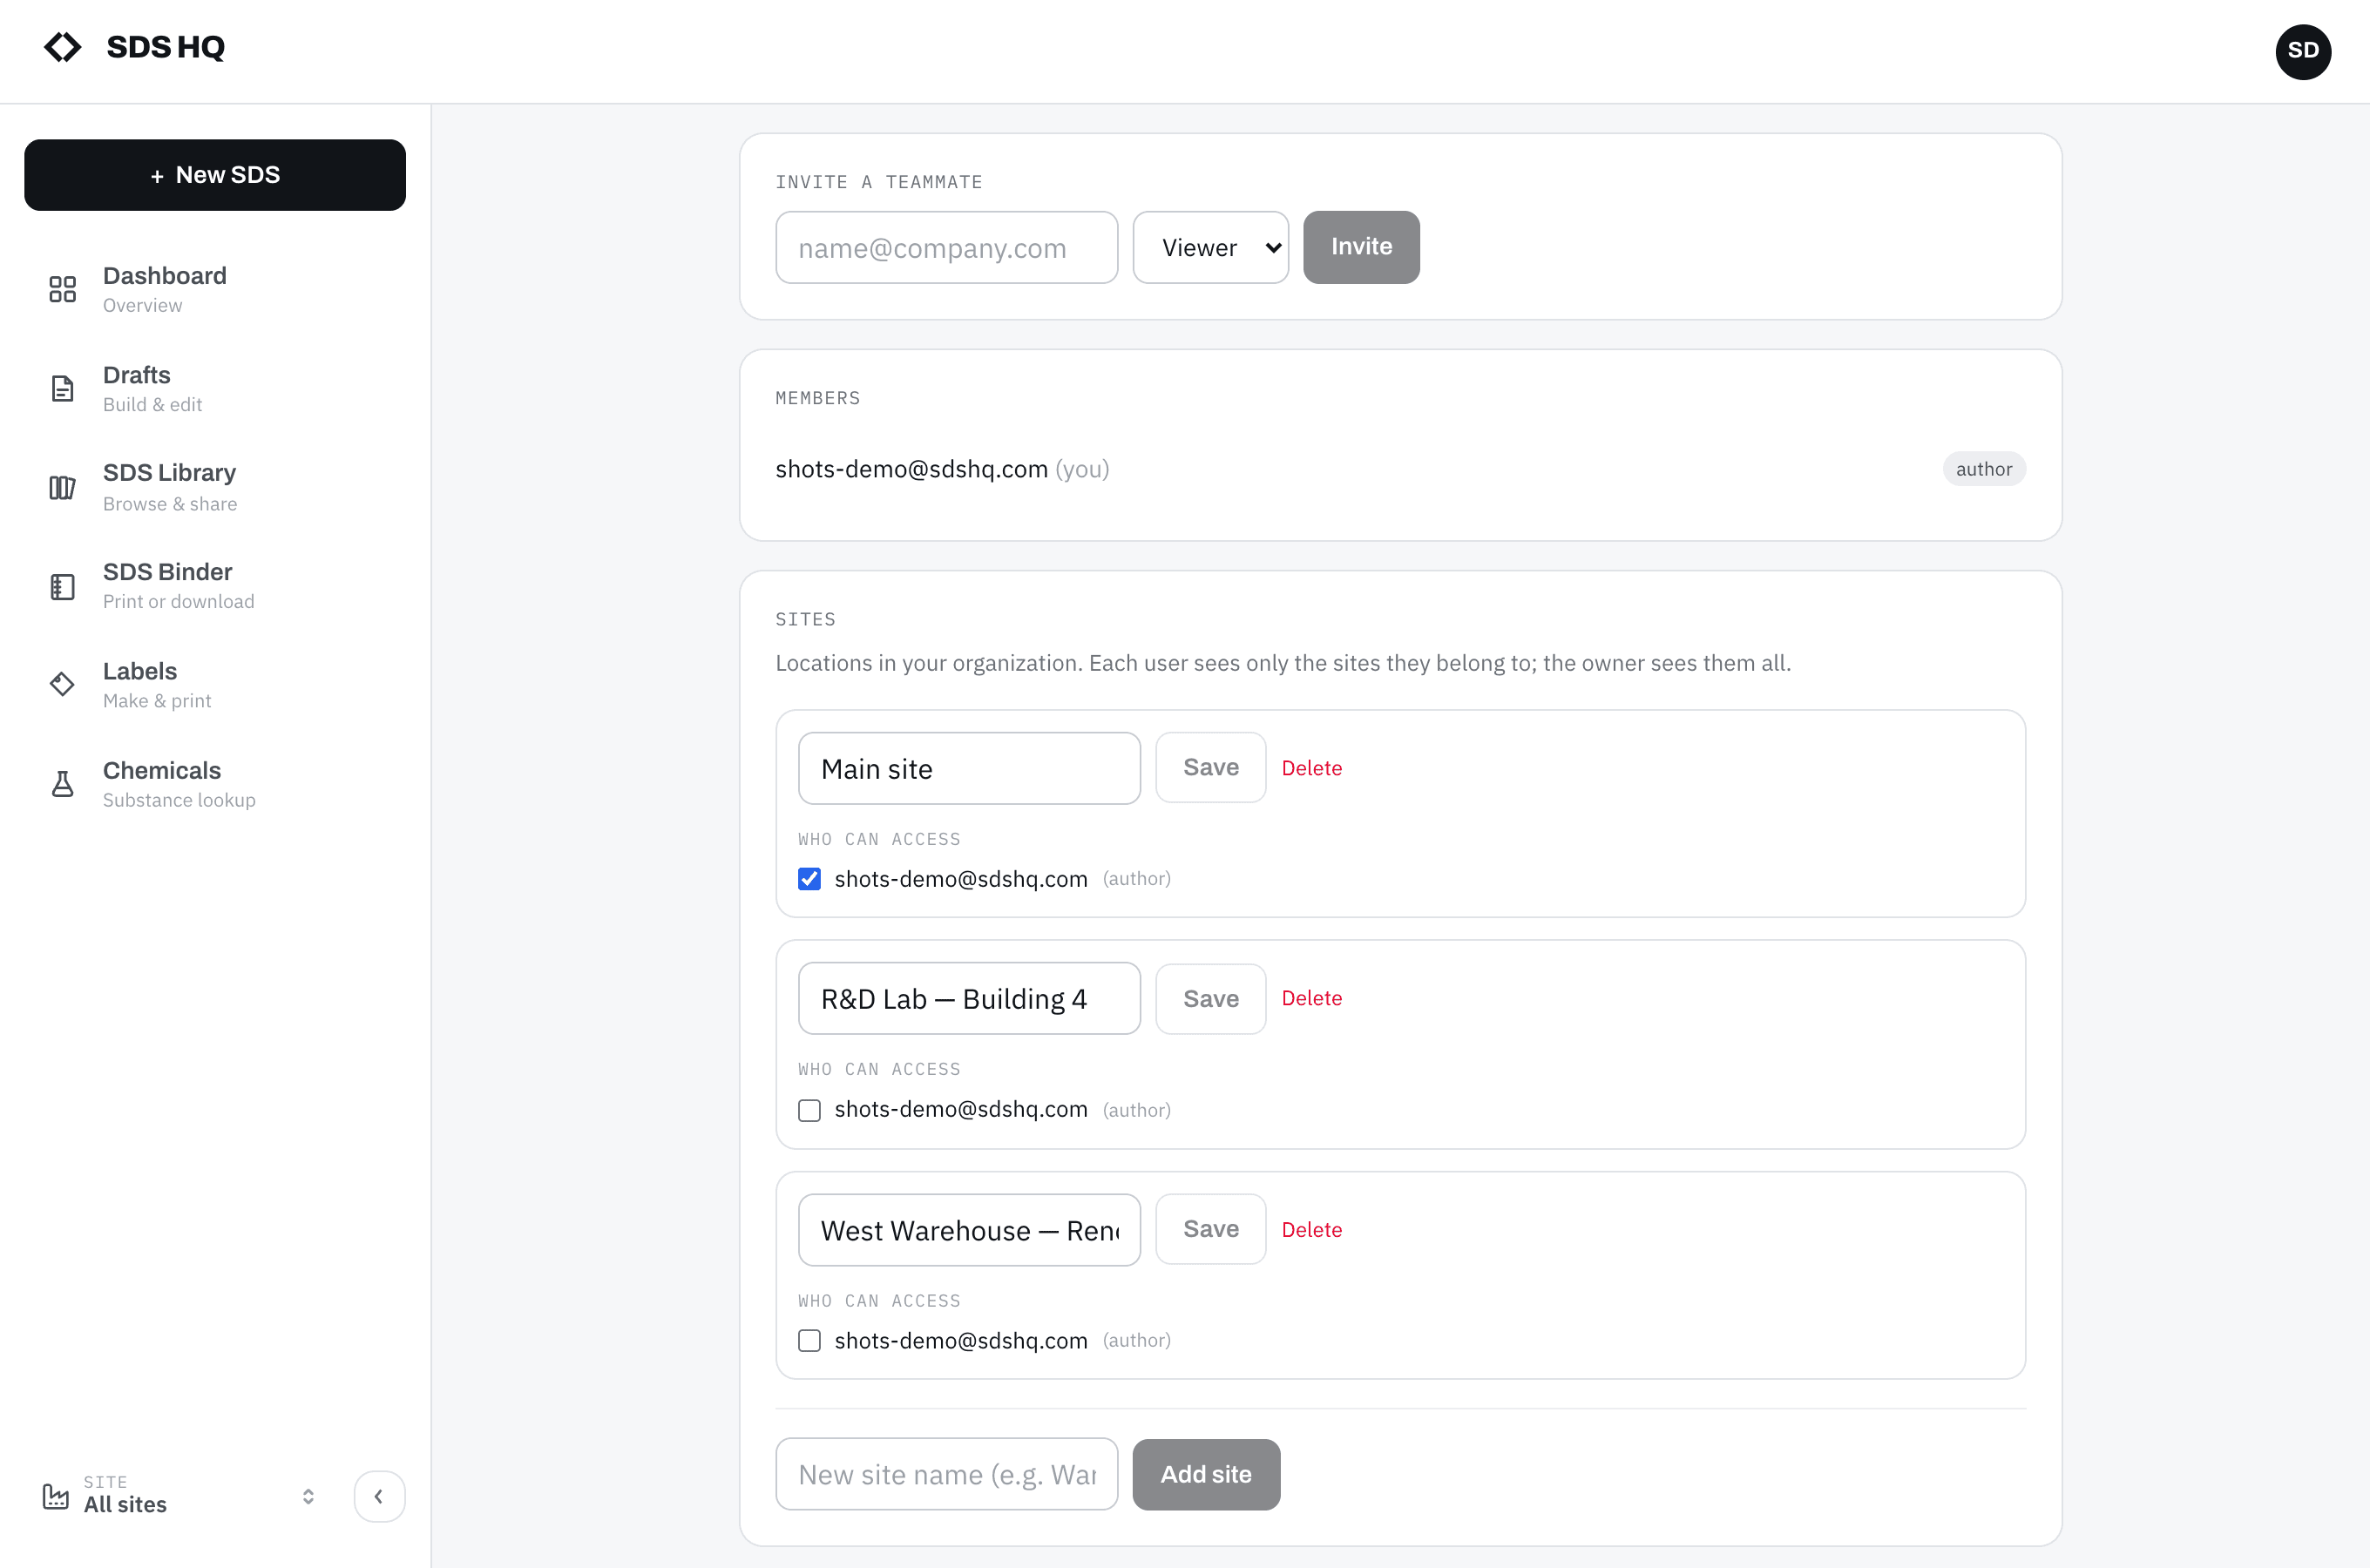Uncheck shots-demo access for Main site
Image resolution: width=2370 pixels, height=1568 pixels.
(x=809, y=879)
